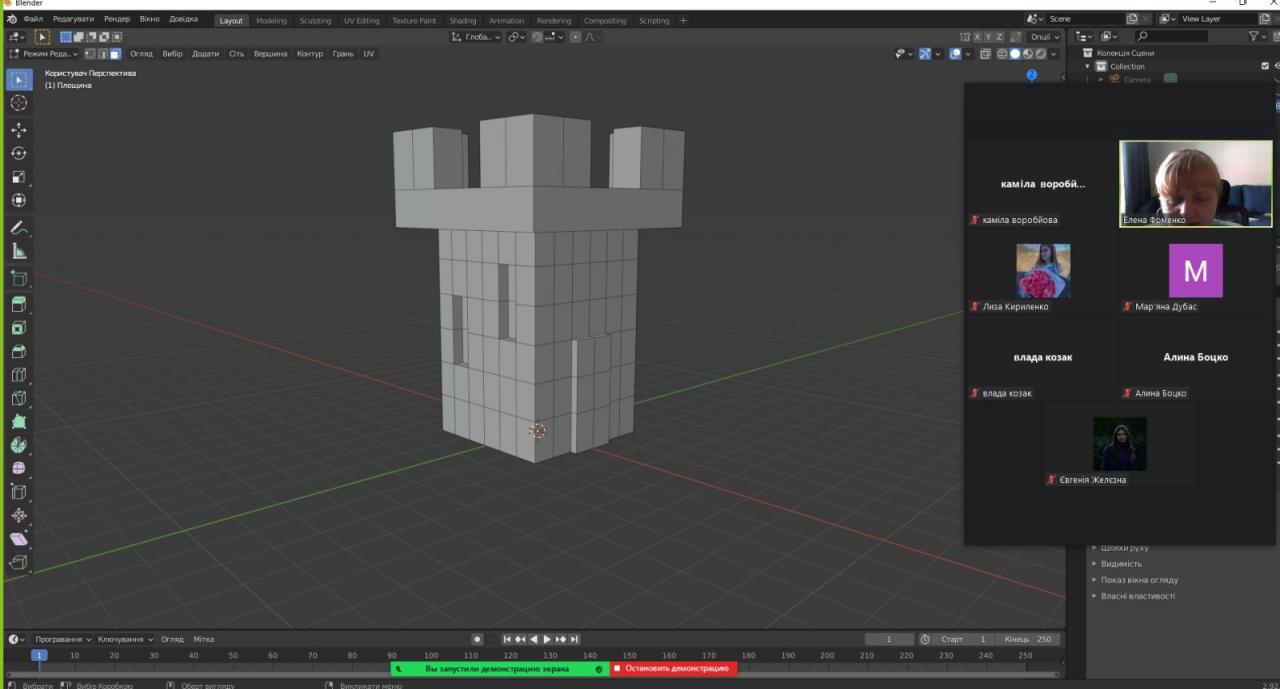Click Остановить демонстрацию button
Screen dimensions: 1280x689
(x=675, y=668)
